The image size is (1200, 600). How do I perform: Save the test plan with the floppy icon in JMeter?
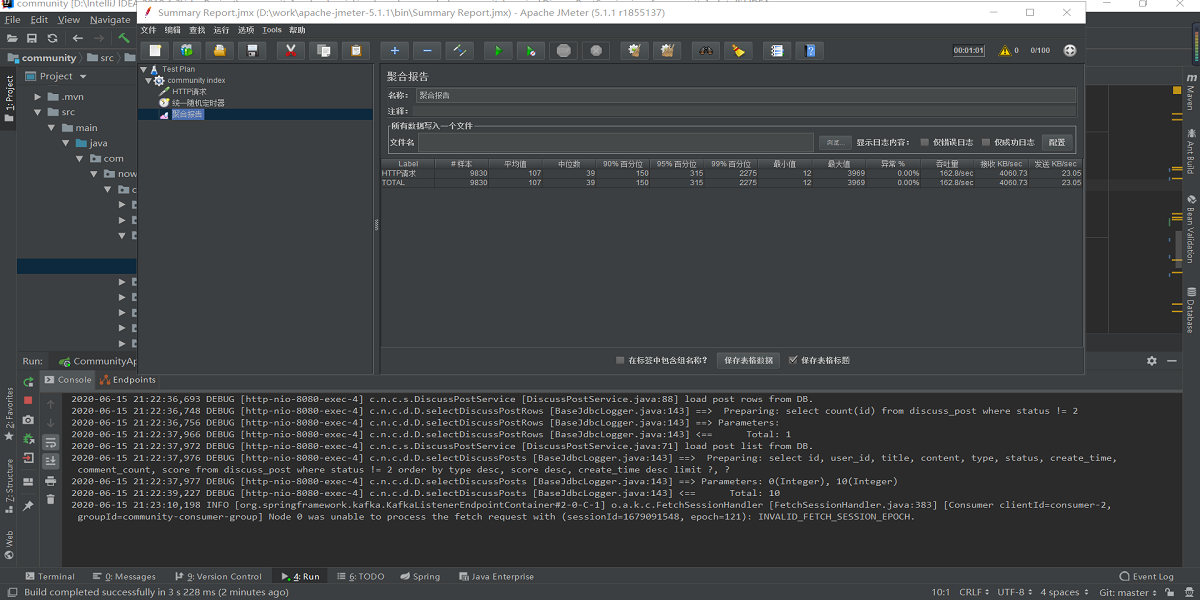(x=252, y=50)
